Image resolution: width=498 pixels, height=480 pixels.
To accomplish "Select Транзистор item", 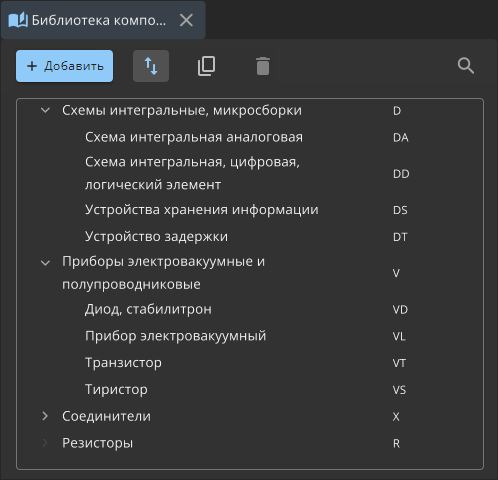I will pyautogui.click(x=123, y=362).
